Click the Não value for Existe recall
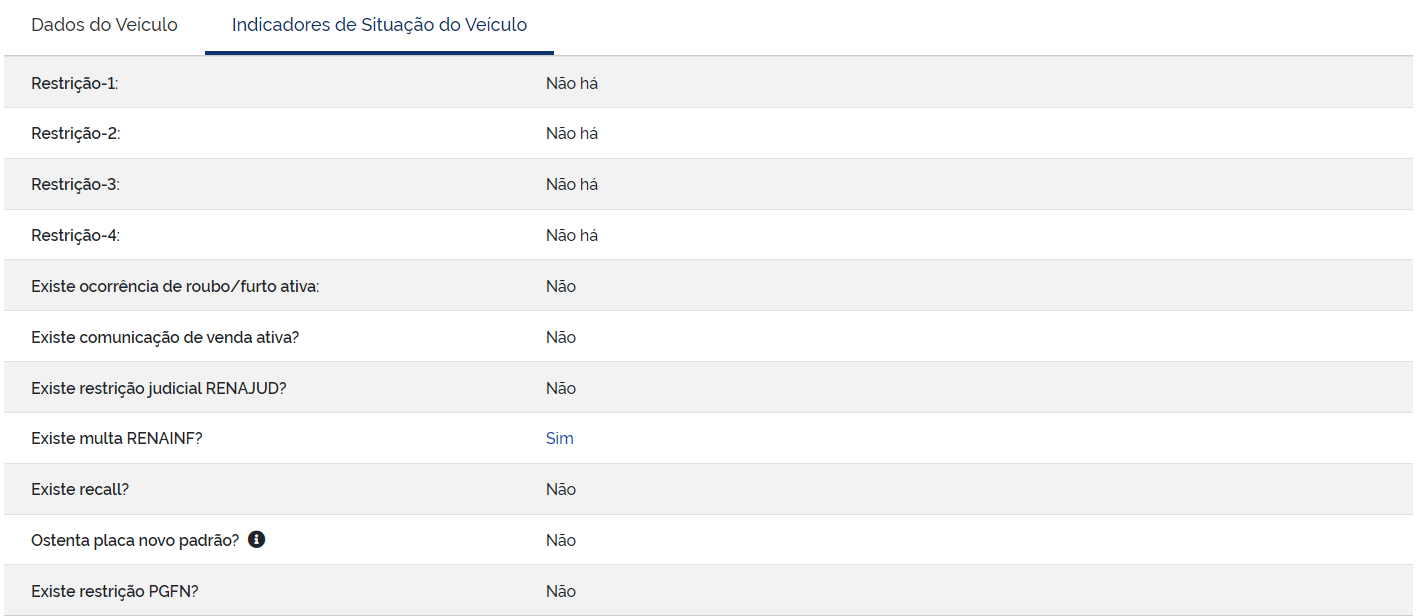This screenshot has width=1420, height=616. 561,489
